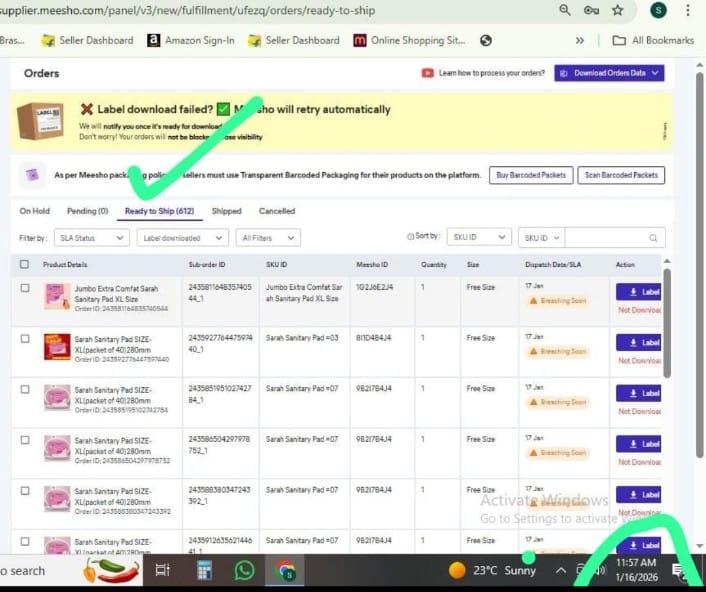Open Chrome profile avatar "S"
The image size is (706, 592).
[657, 10]
